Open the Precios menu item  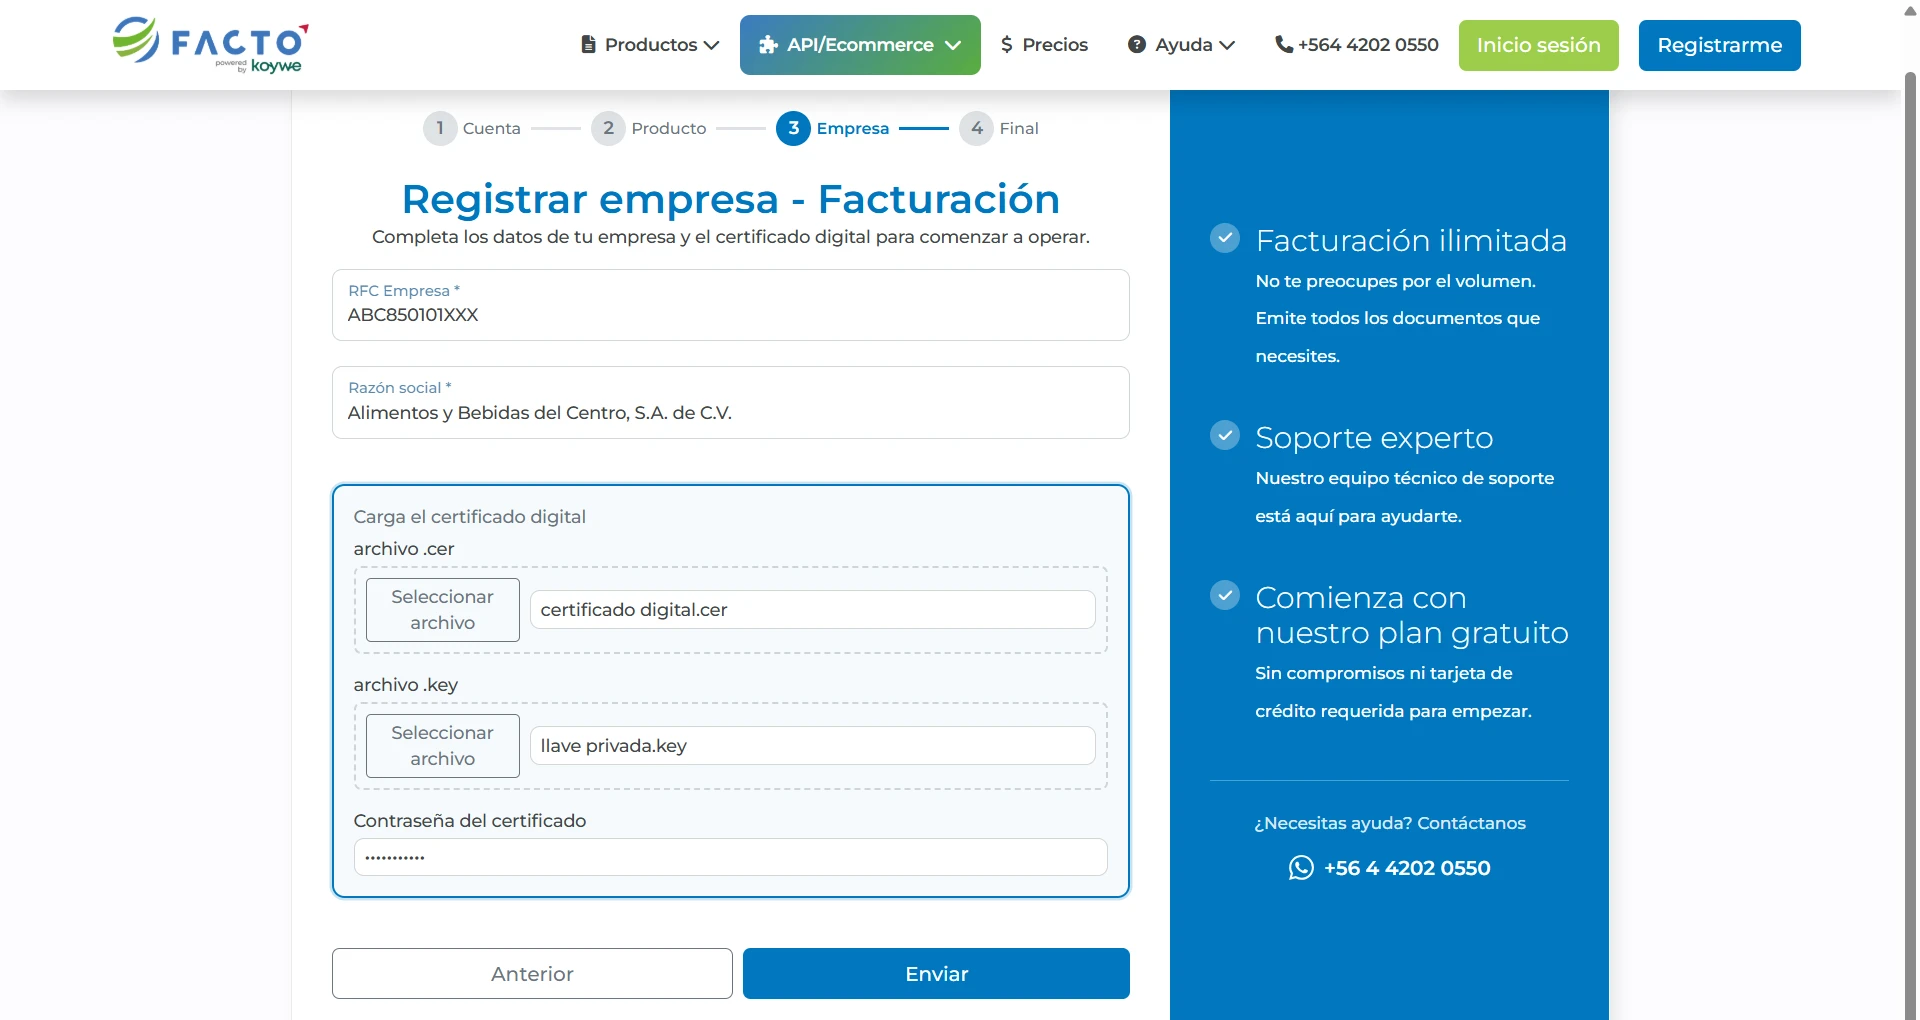point(1044,45)
